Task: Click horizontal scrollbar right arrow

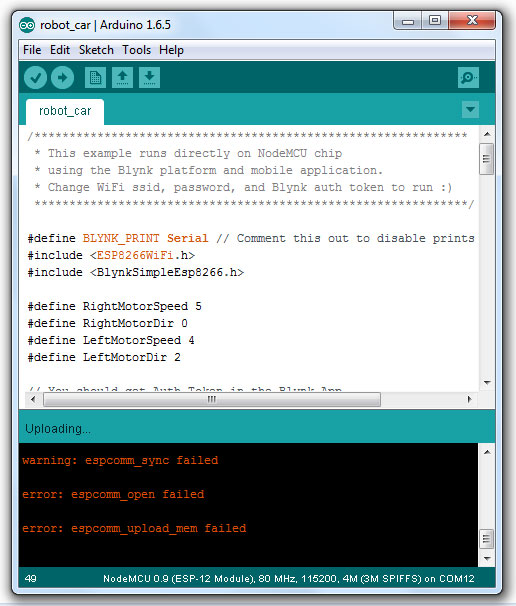Action: (470, 399)
